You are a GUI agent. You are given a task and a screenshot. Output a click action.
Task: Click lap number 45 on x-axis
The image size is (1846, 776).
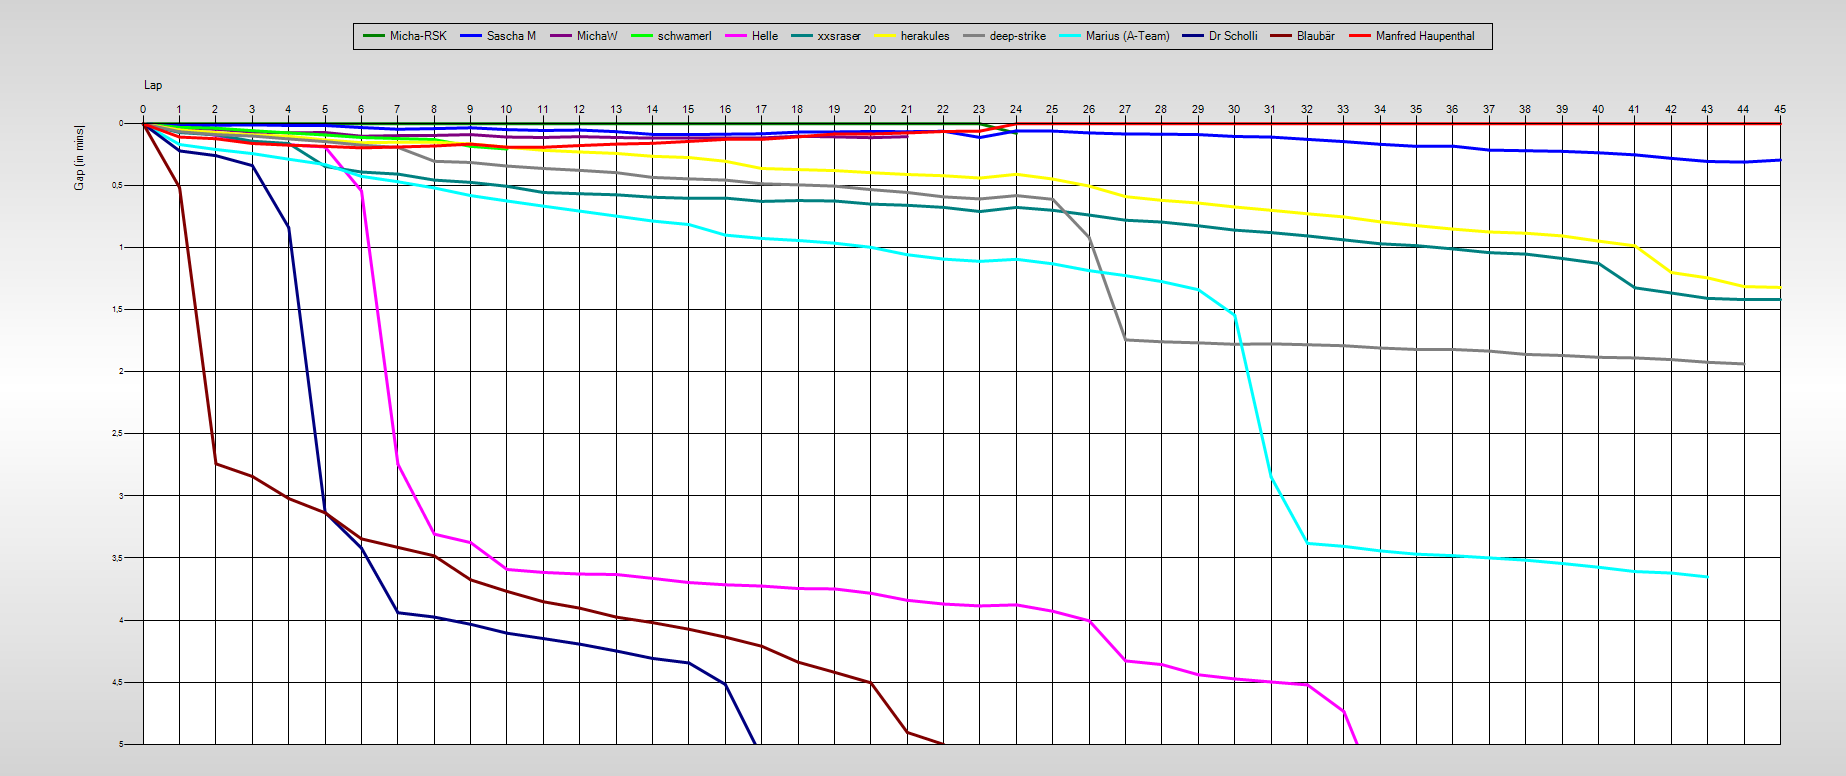(x=1780, y=109)
